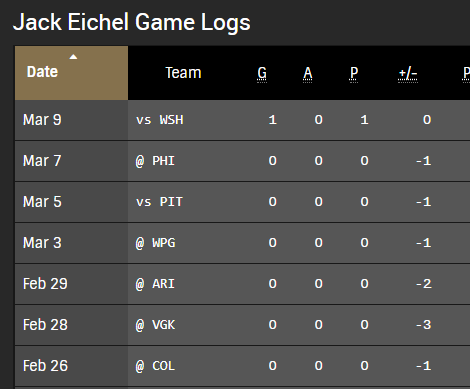470x389 pixels.
Task: Sort by the A assists column
Action: pos(308,73)
